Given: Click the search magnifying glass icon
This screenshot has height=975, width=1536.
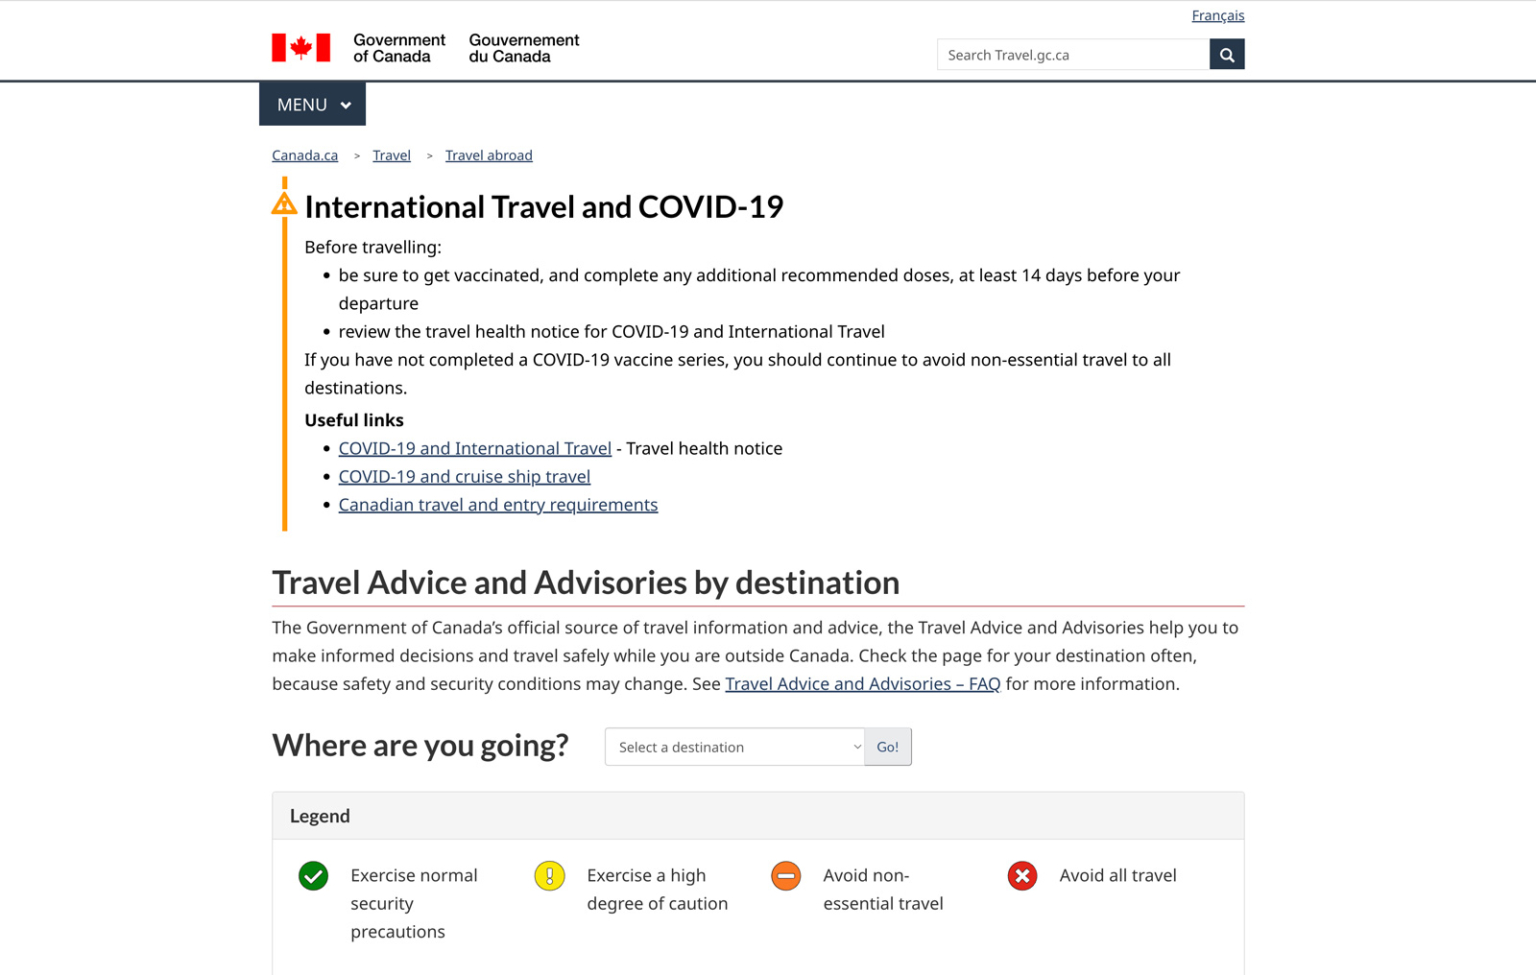Looking at the screenshot, I should [1227, 54].
